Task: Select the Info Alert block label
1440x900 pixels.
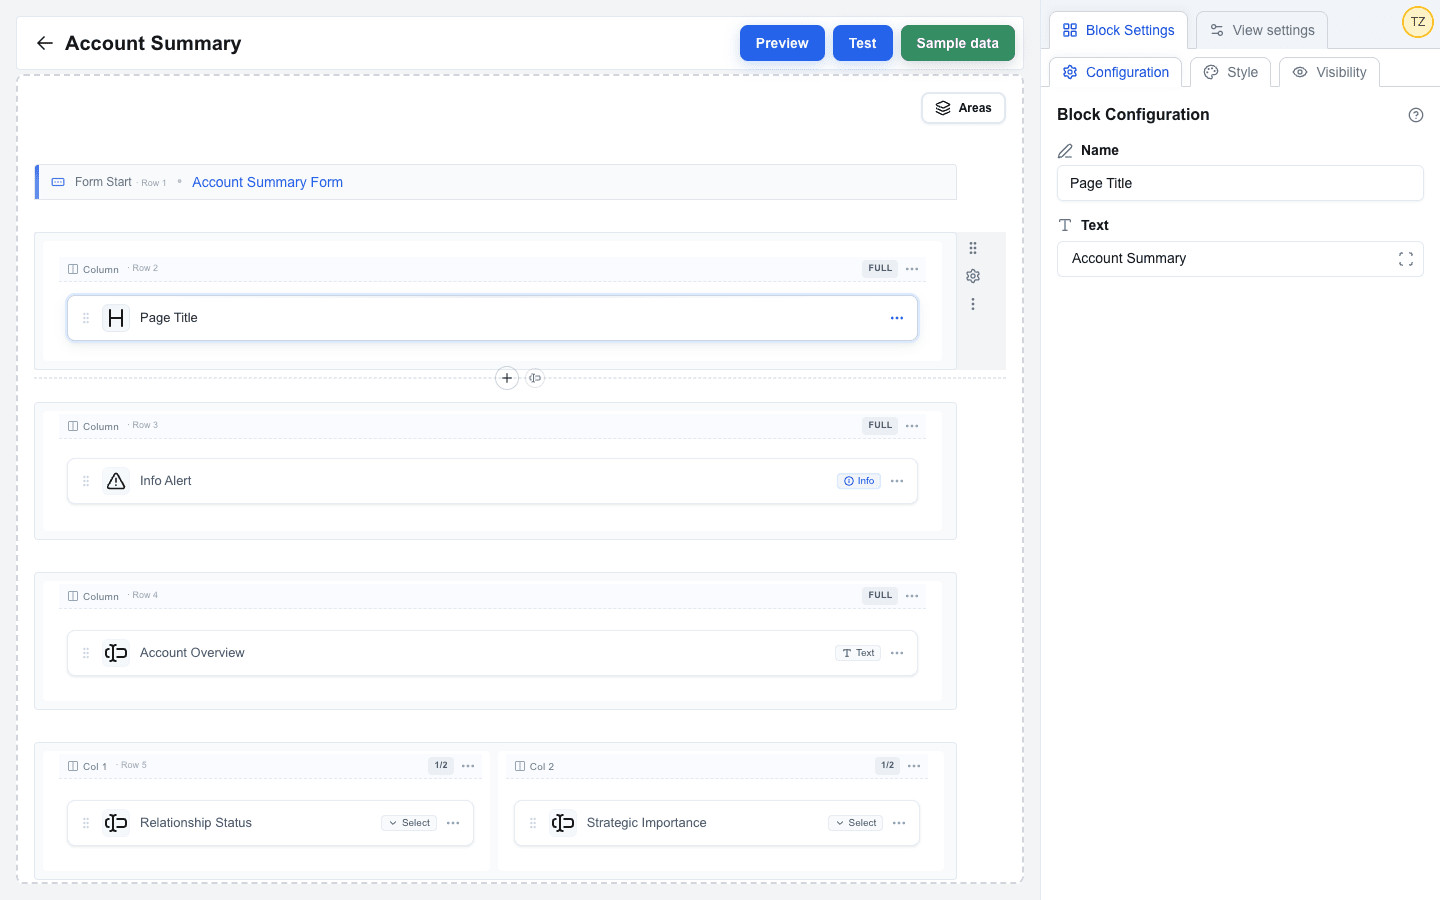Action: 166,481
